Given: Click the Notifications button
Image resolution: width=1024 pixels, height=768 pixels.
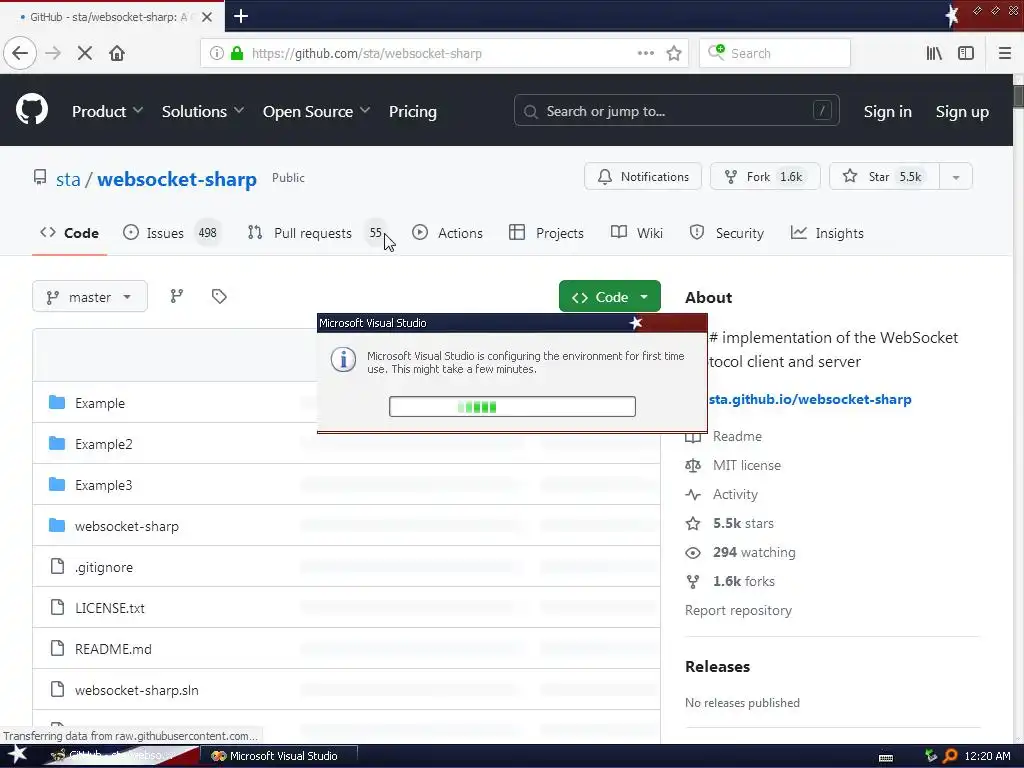Looking at the screenshot, I should (643, 176).
